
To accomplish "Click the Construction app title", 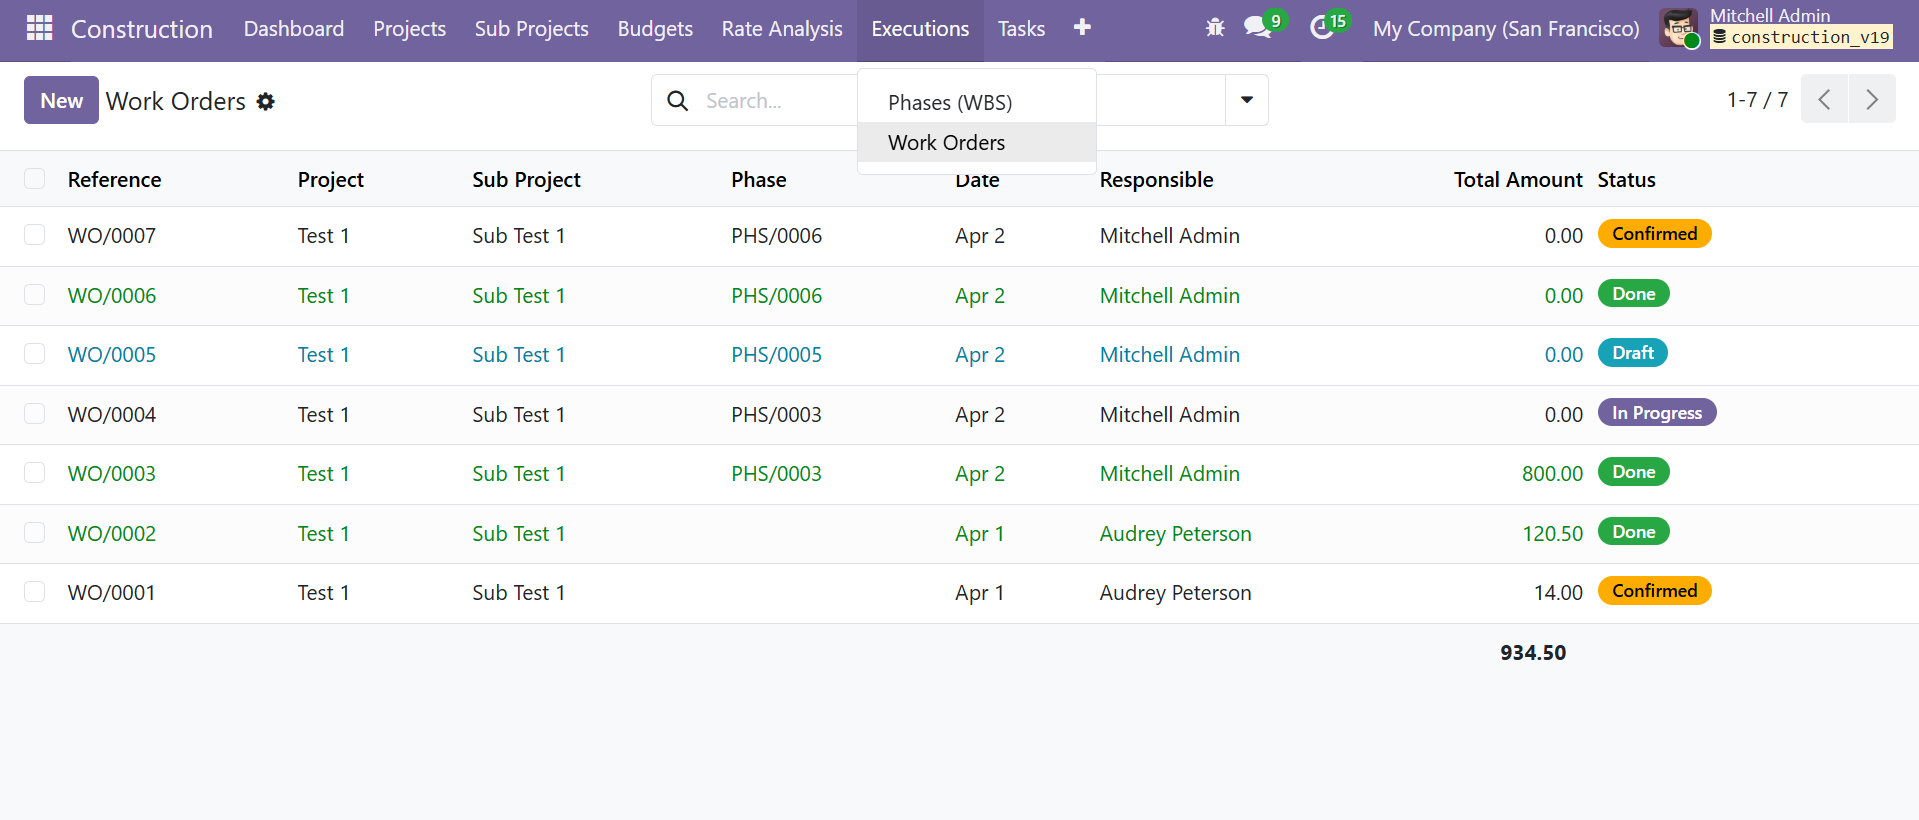I will pos(142,29).
